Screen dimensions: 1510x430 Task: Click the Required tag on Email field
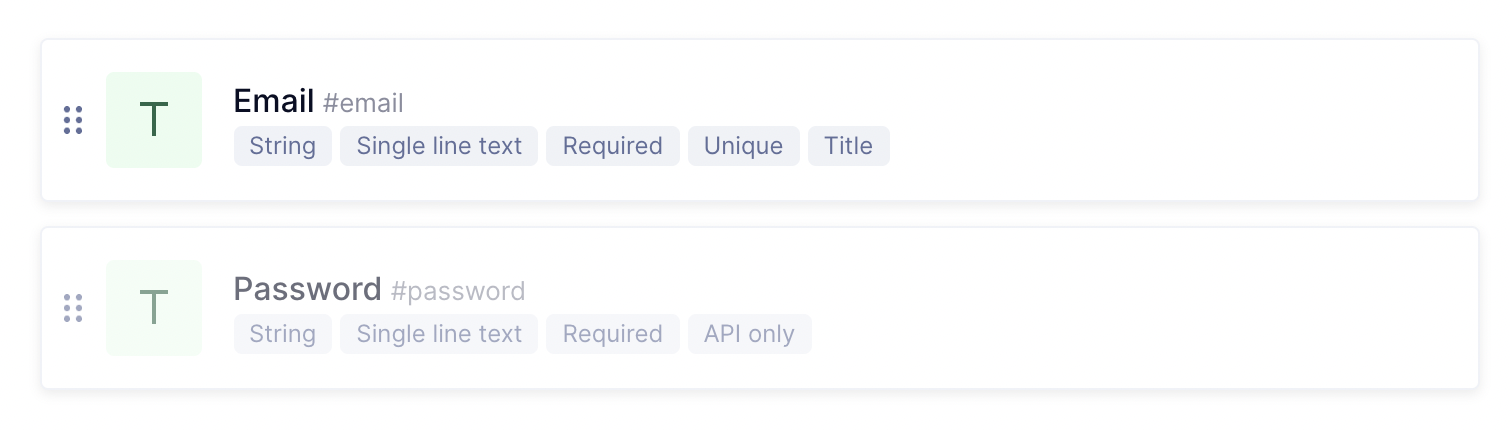[x=613, y=146]
